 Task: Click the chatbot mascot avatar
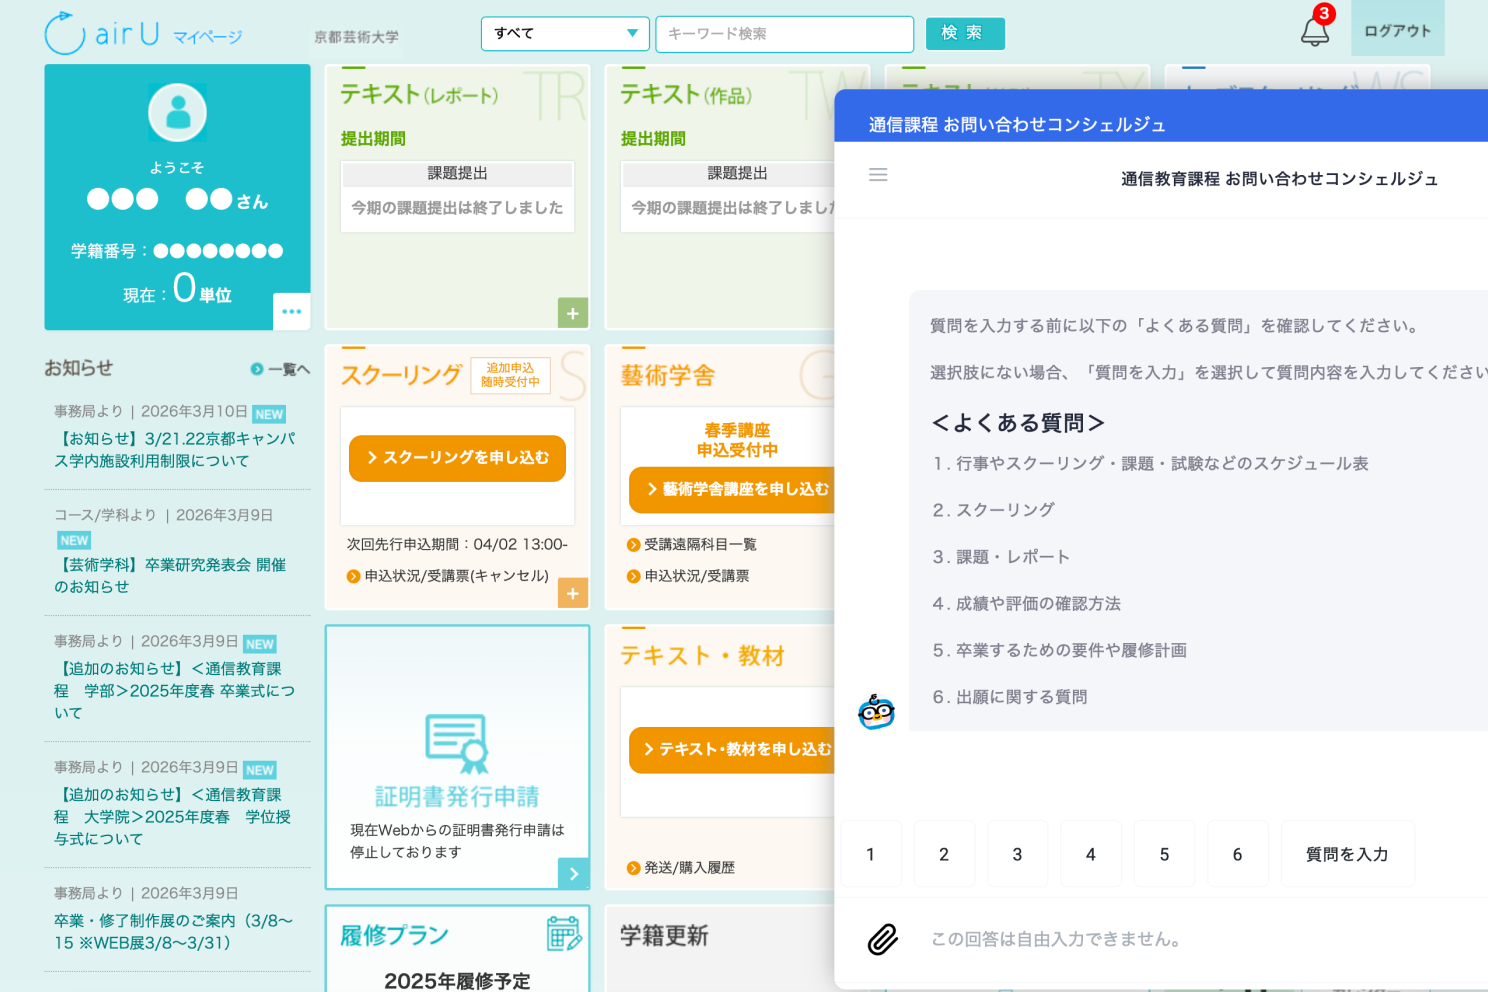click(x=876, y=712)
